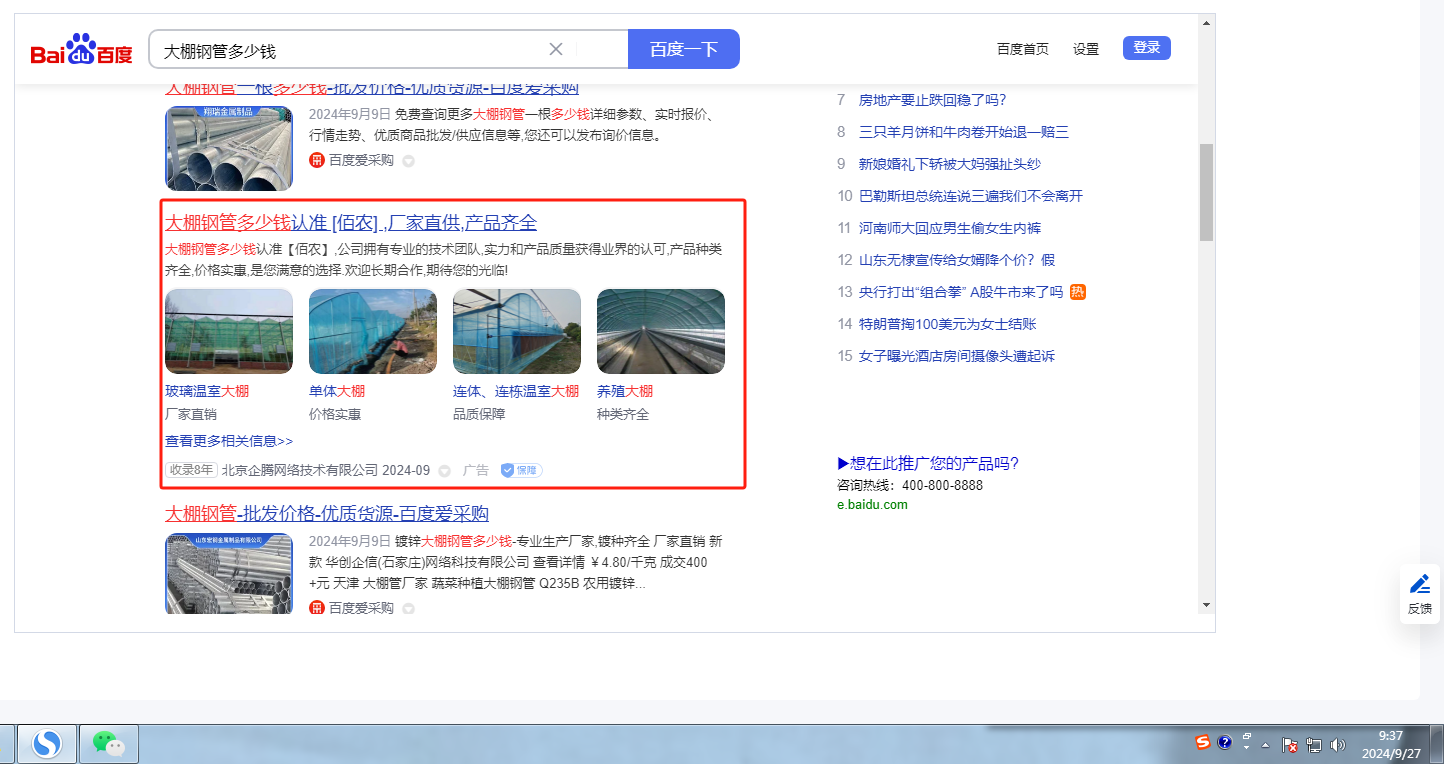
Task: Click the page scrollbar down arrow
Action: coord(1206,605)
